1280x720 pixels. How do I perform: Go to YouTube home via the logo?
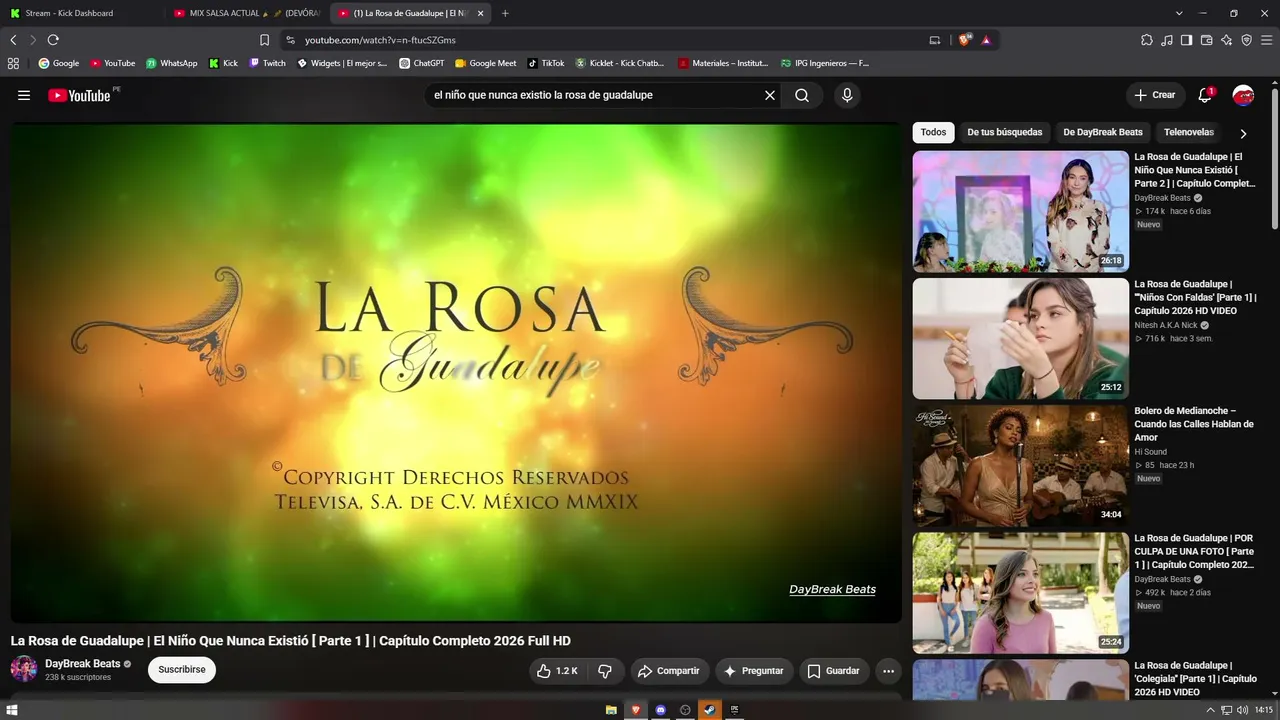coord(79,95)
